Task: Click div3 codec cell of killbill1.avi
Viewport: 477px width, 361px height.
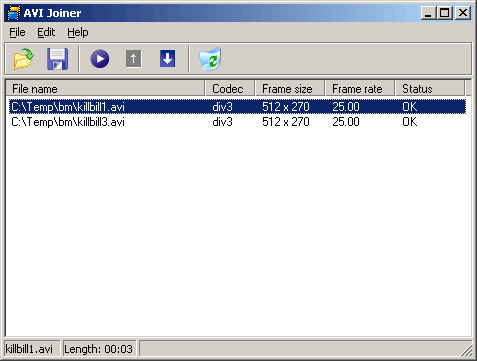Action: pyautogui.click(x=222, y=107)
